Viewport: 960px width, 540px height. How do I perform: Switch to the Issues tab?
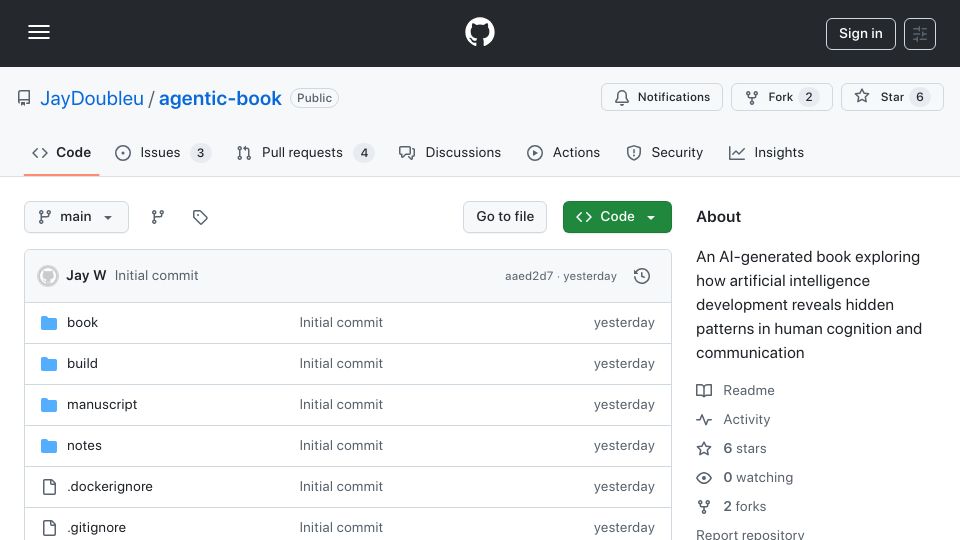click(x=162, y=152)
